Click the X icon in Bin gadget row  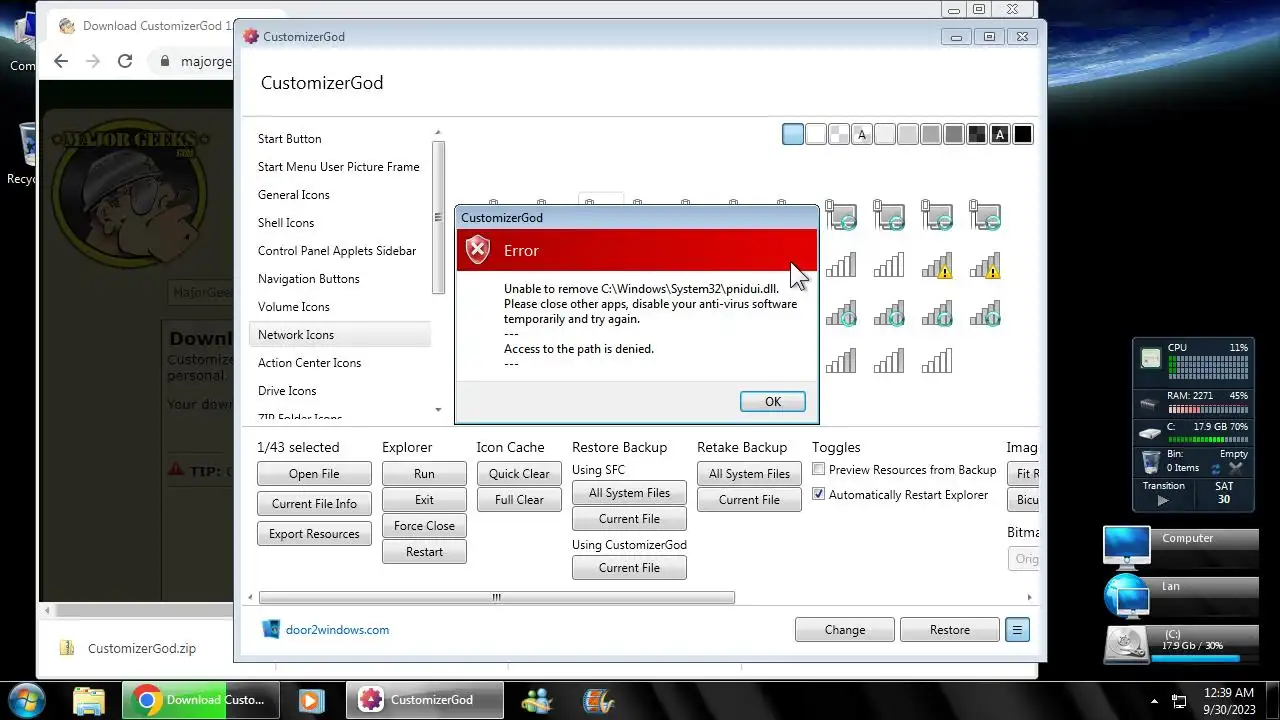click(x=1236, y=468)
